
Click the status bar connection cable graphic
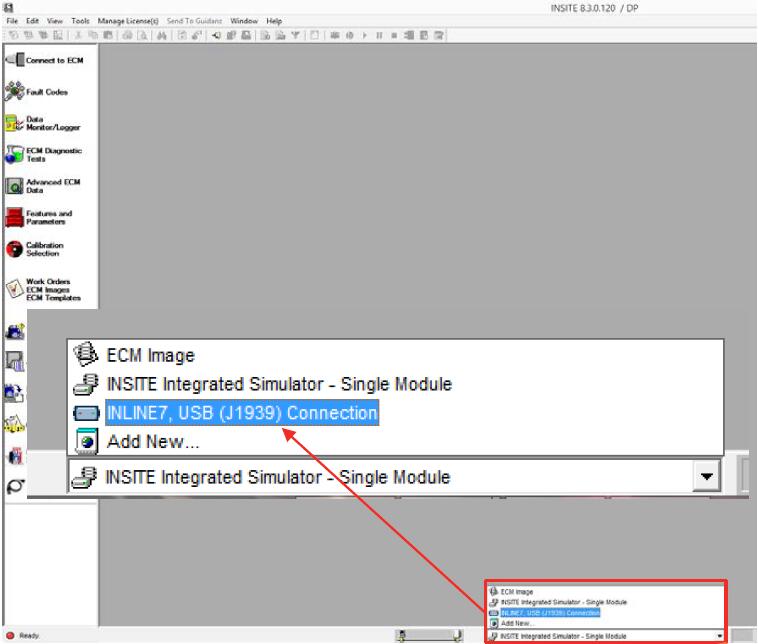tap(429, 636)
